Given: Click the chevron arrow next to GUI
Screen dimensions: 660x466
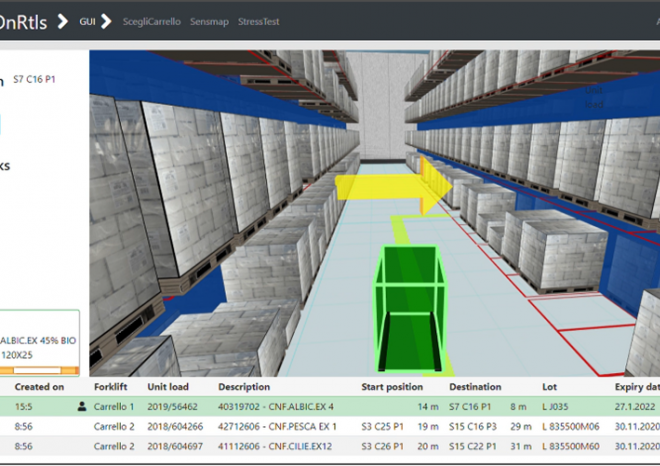Looking at the screenshot, I should pos(106,20).
